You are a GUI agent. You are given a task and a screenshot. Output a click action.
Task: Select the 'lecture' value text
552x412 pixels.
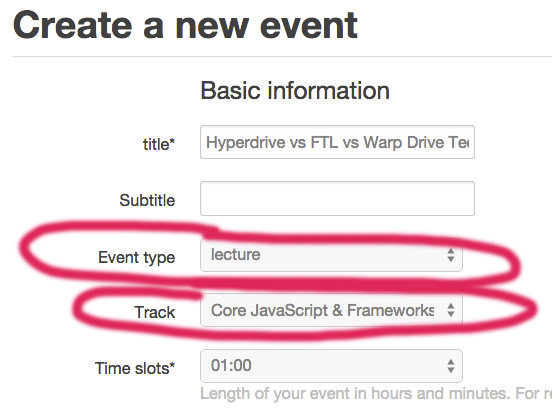[x=236, y=254]
